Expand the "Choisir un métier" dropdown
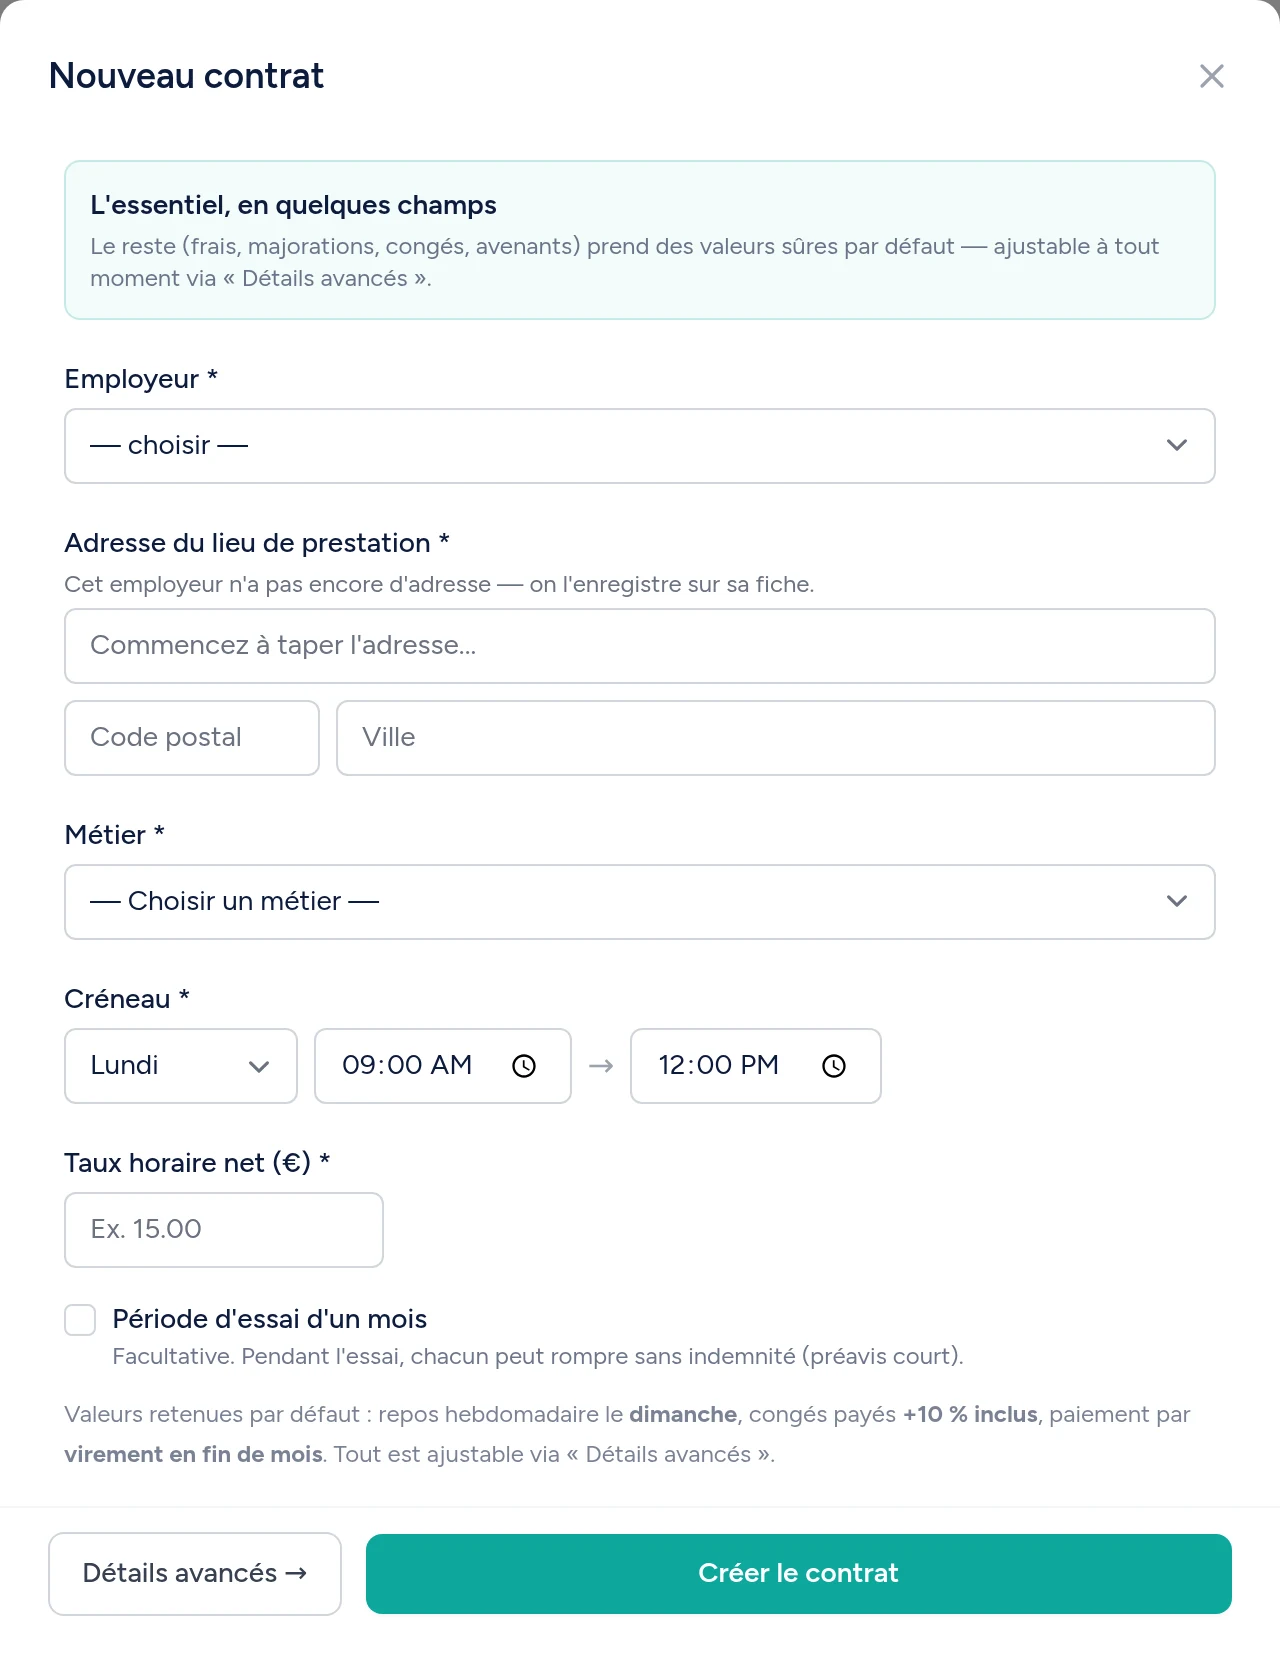Screen dimensions: 1280x1656 640,902
